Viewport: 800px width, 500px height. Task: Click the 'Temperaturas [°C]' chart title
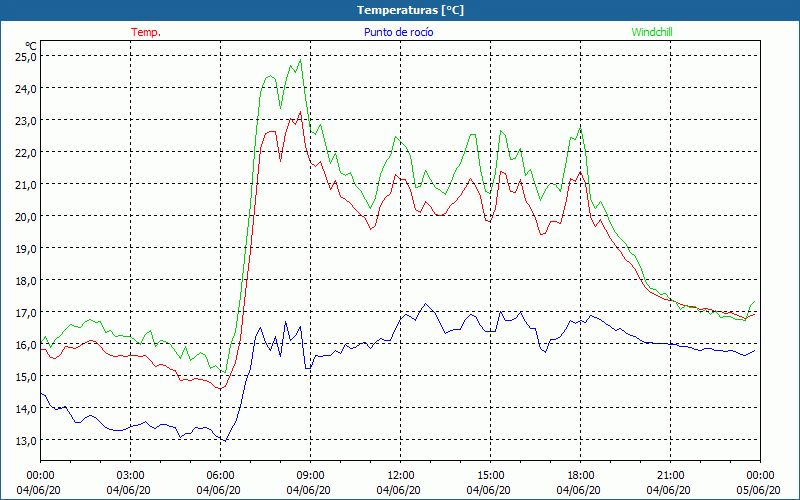(410, 10)
